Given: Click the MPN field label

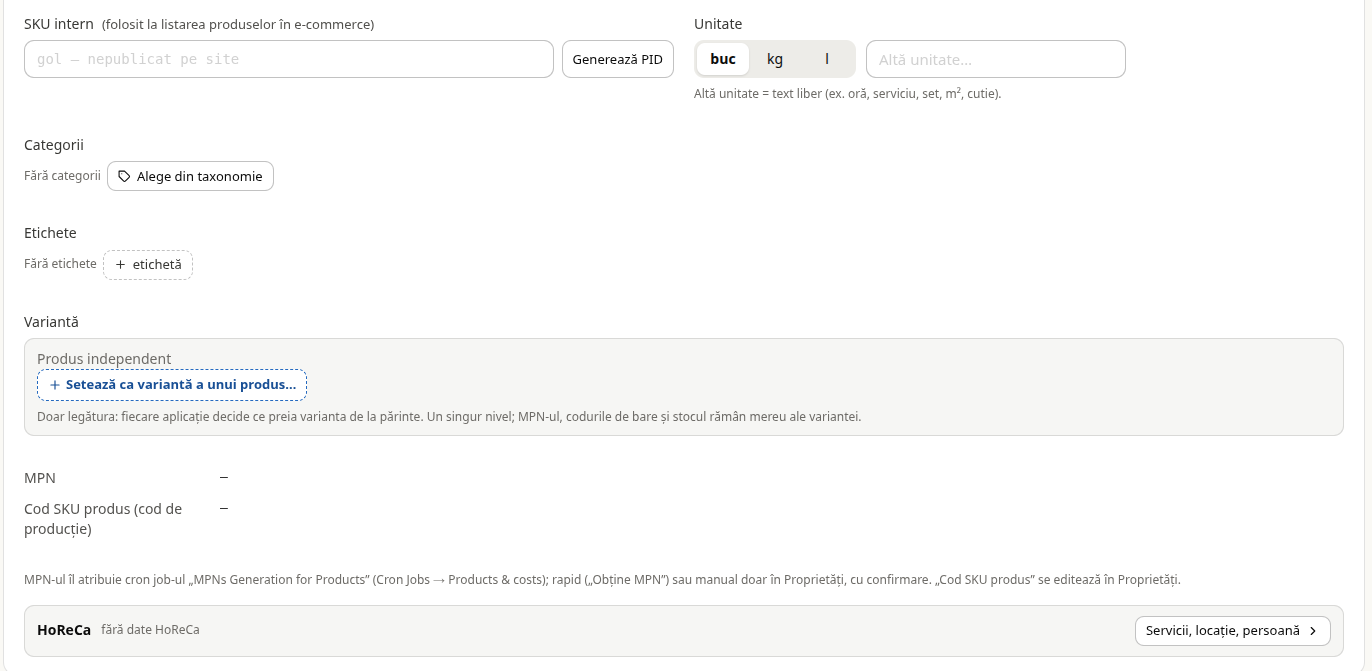Looking at the screenshot, I should [40, 478].
